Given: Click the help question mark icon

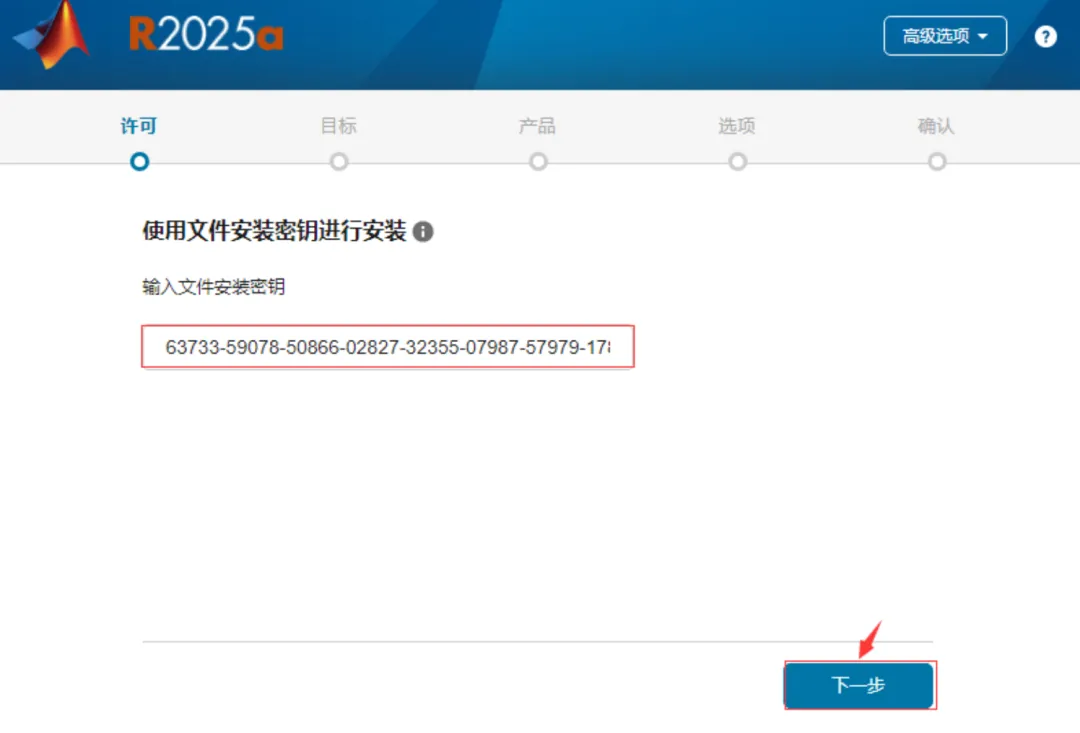Looking at the screenshot, I should click(1045, 37).
